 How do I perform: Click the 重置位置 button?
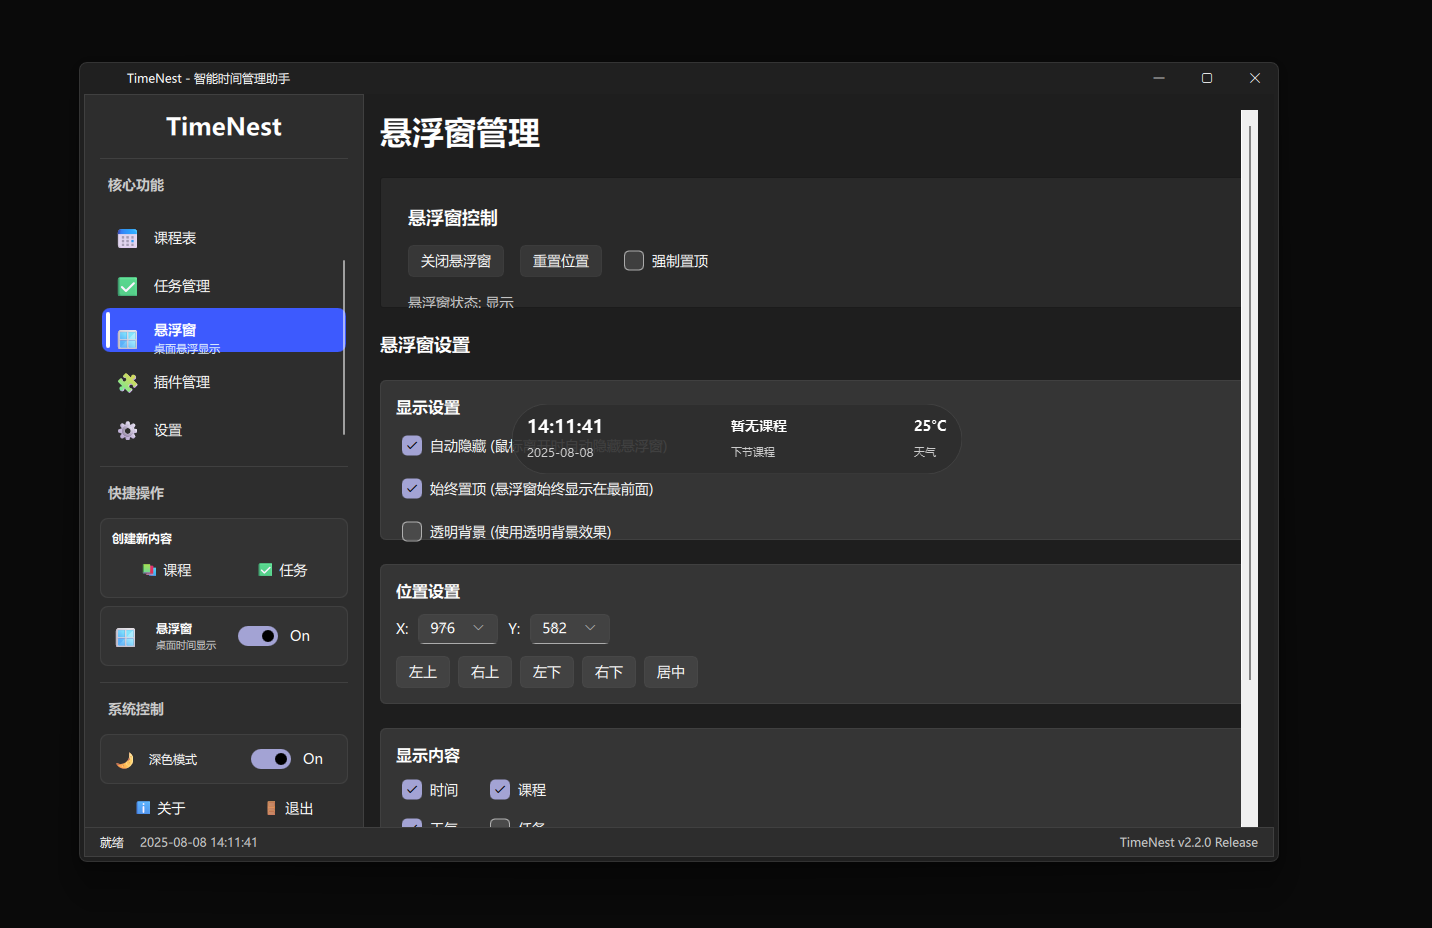[x=561, y=261]
